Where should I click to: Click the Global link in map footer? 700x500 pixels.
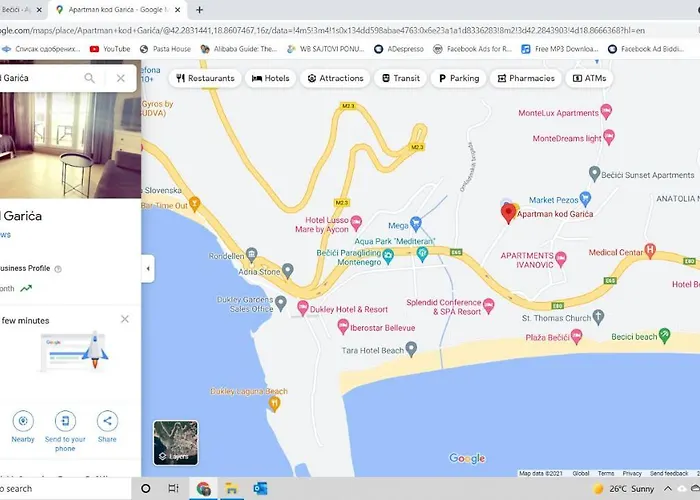[x=581, y=473]
